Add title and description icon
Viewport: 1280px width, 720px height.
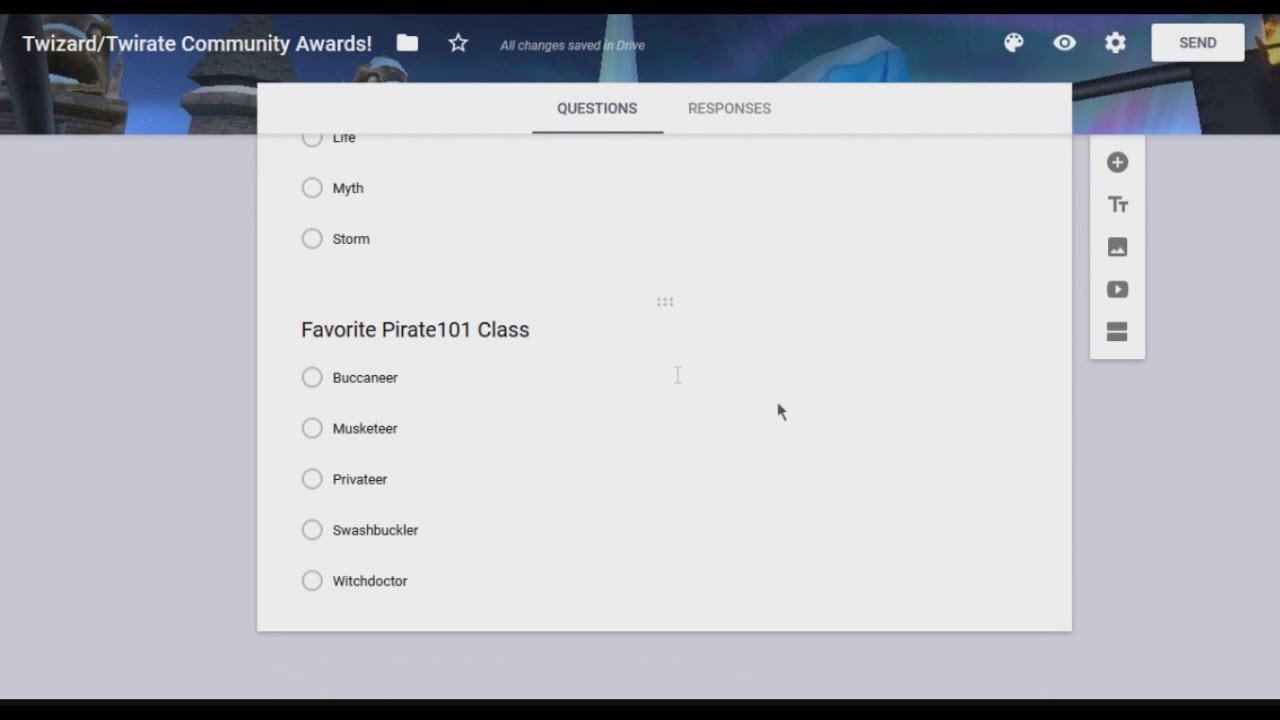1117,205
